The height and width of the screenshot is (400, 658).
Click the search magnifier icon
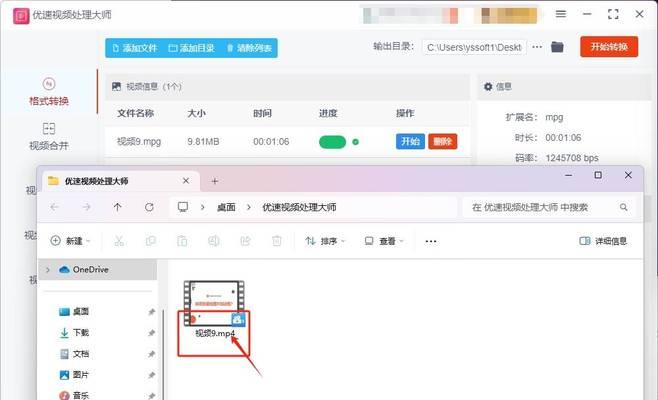coord(624,207)
